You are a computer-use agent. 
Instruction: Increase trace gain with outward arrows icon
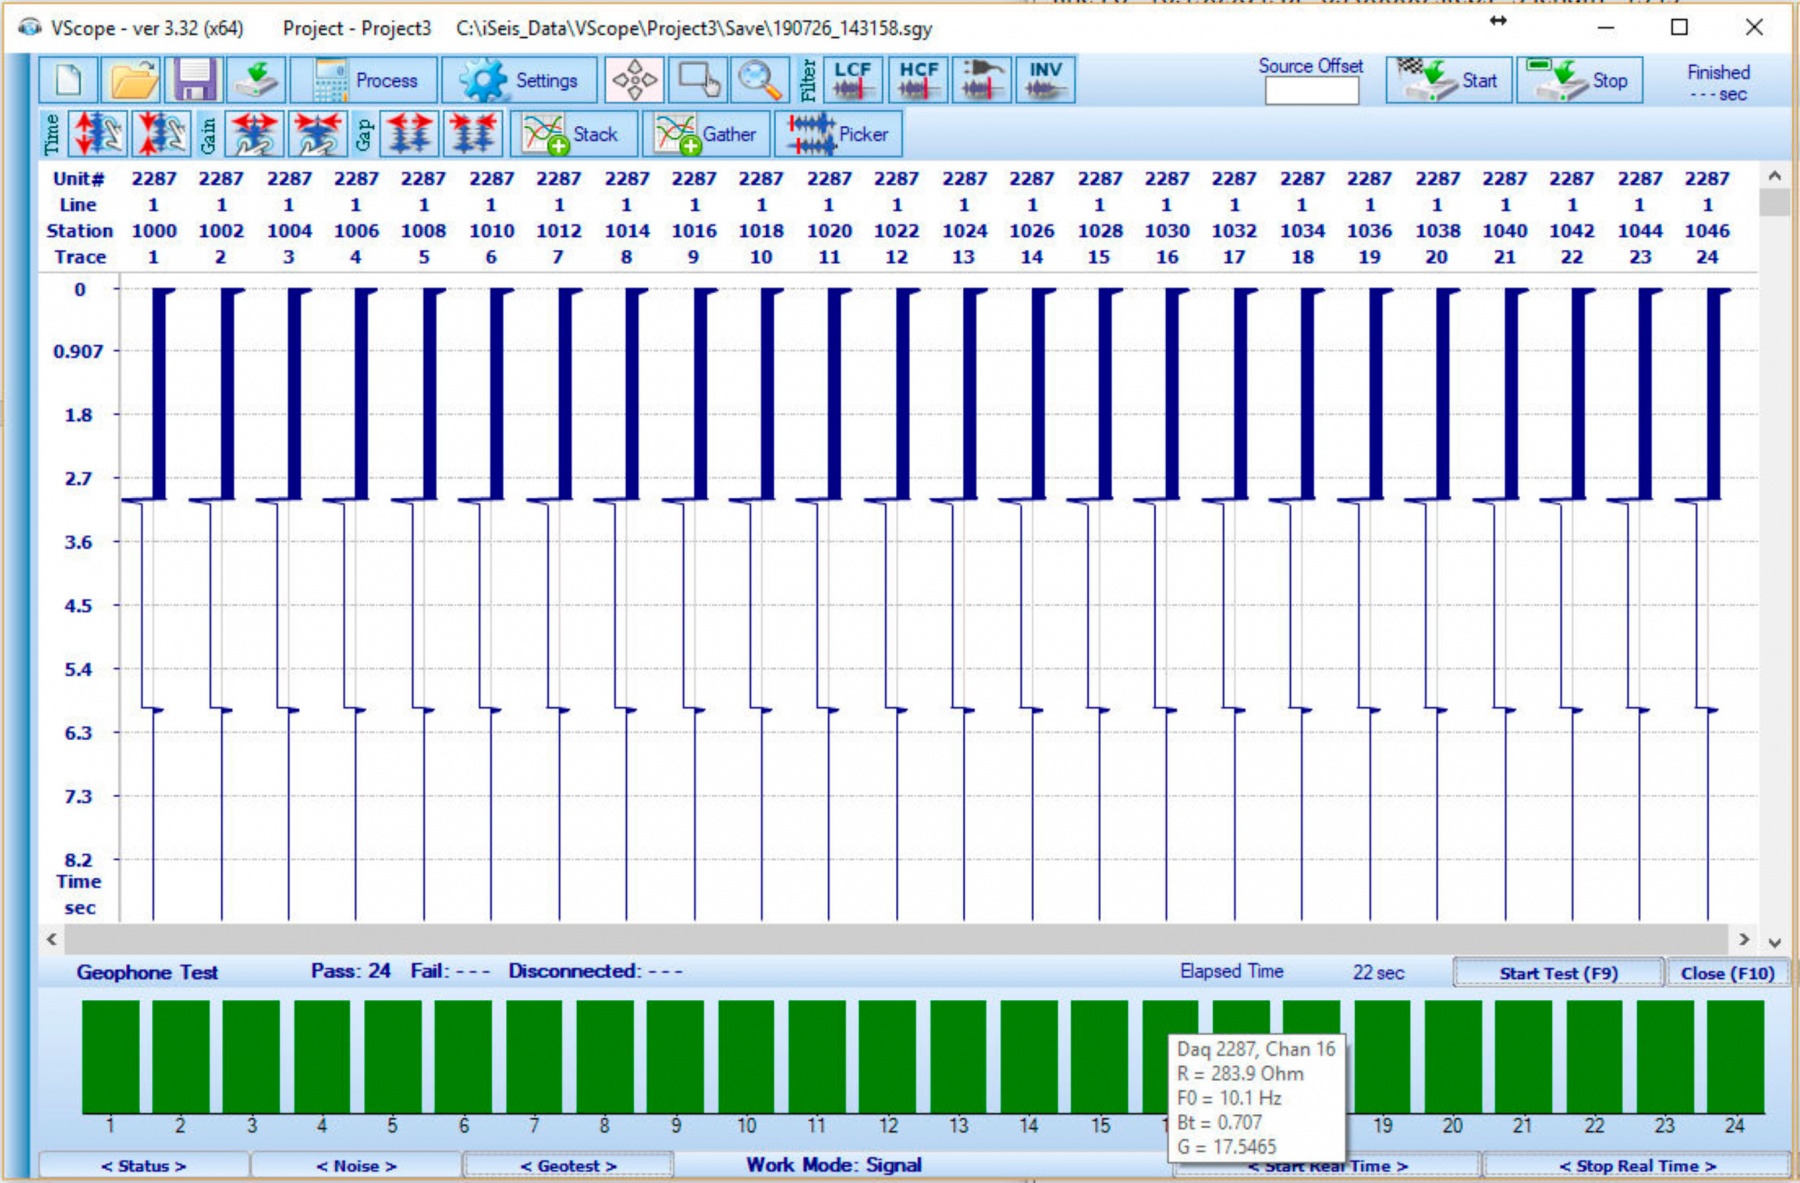point(253,134)
